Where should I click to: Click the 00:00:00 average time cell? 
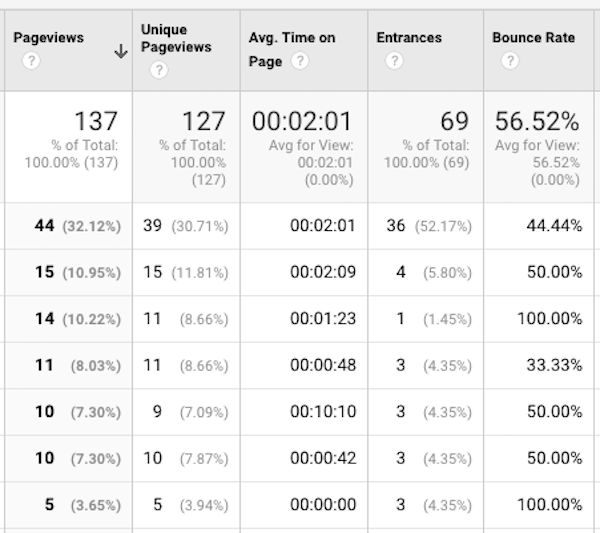click(322, 504)
